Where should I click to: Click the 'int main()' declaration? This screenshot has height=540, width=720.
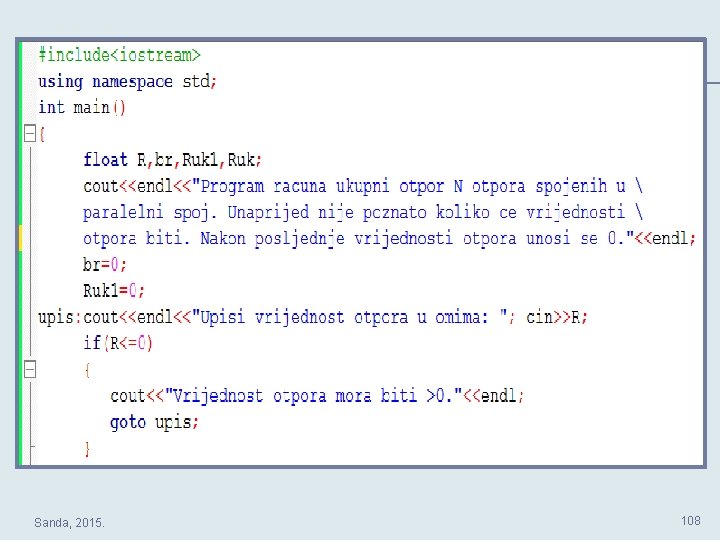pyautogui.click(x=82, y=108)
